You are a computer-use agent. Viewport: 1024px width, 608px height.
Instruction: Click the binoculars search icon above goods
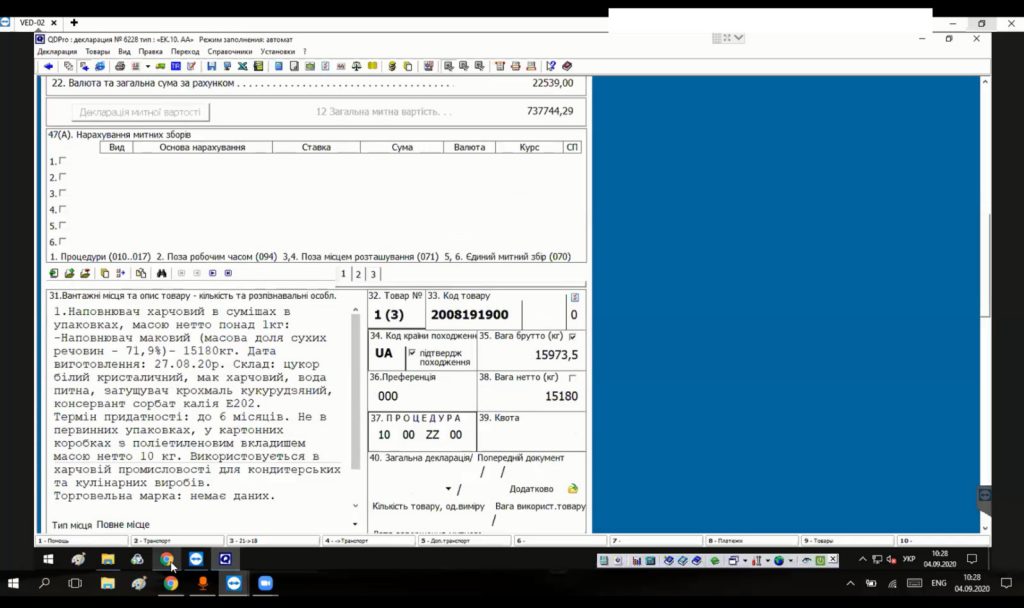161,273
